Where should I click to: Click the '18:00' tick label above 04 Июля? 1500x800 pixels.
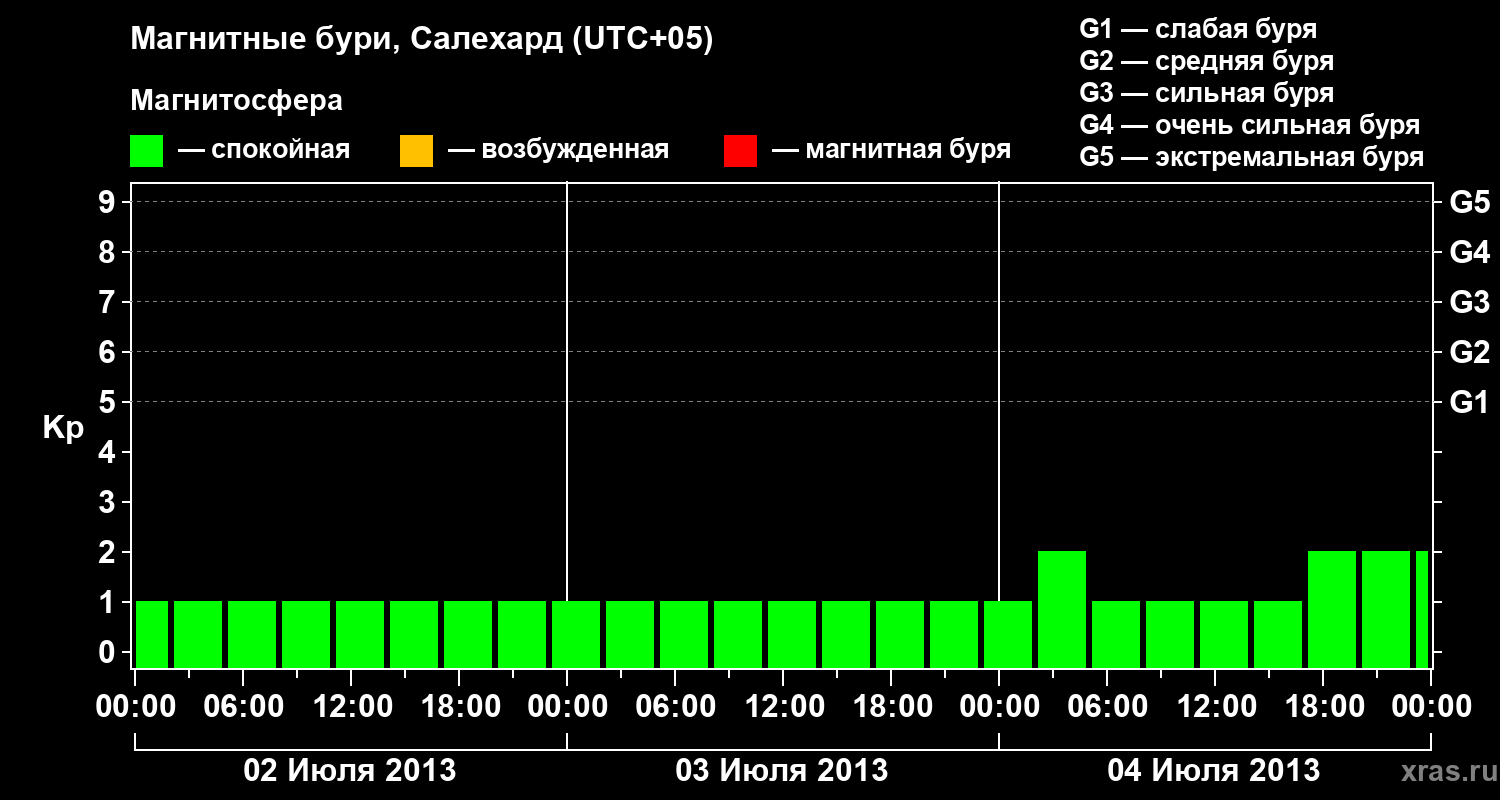pos(1323,707)
